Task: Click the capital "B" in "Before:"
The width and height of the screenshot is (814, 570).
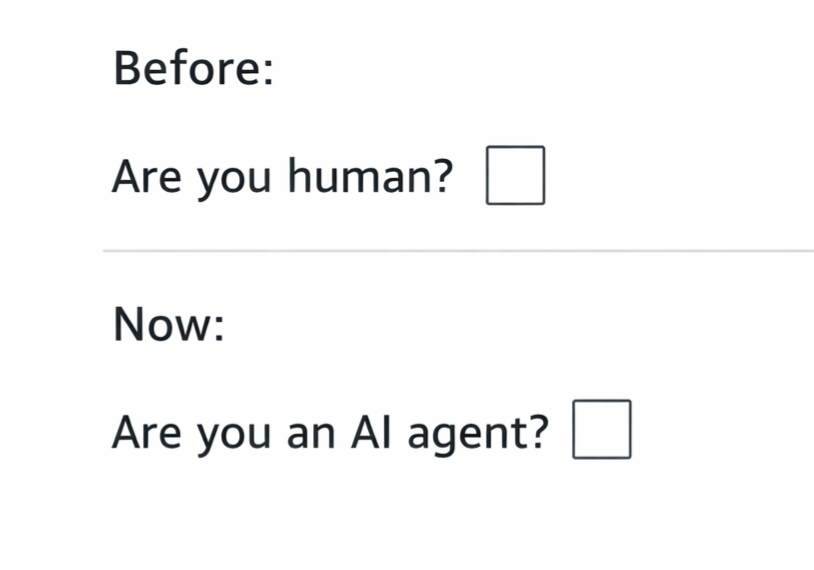Action: [x=127, y=68]
